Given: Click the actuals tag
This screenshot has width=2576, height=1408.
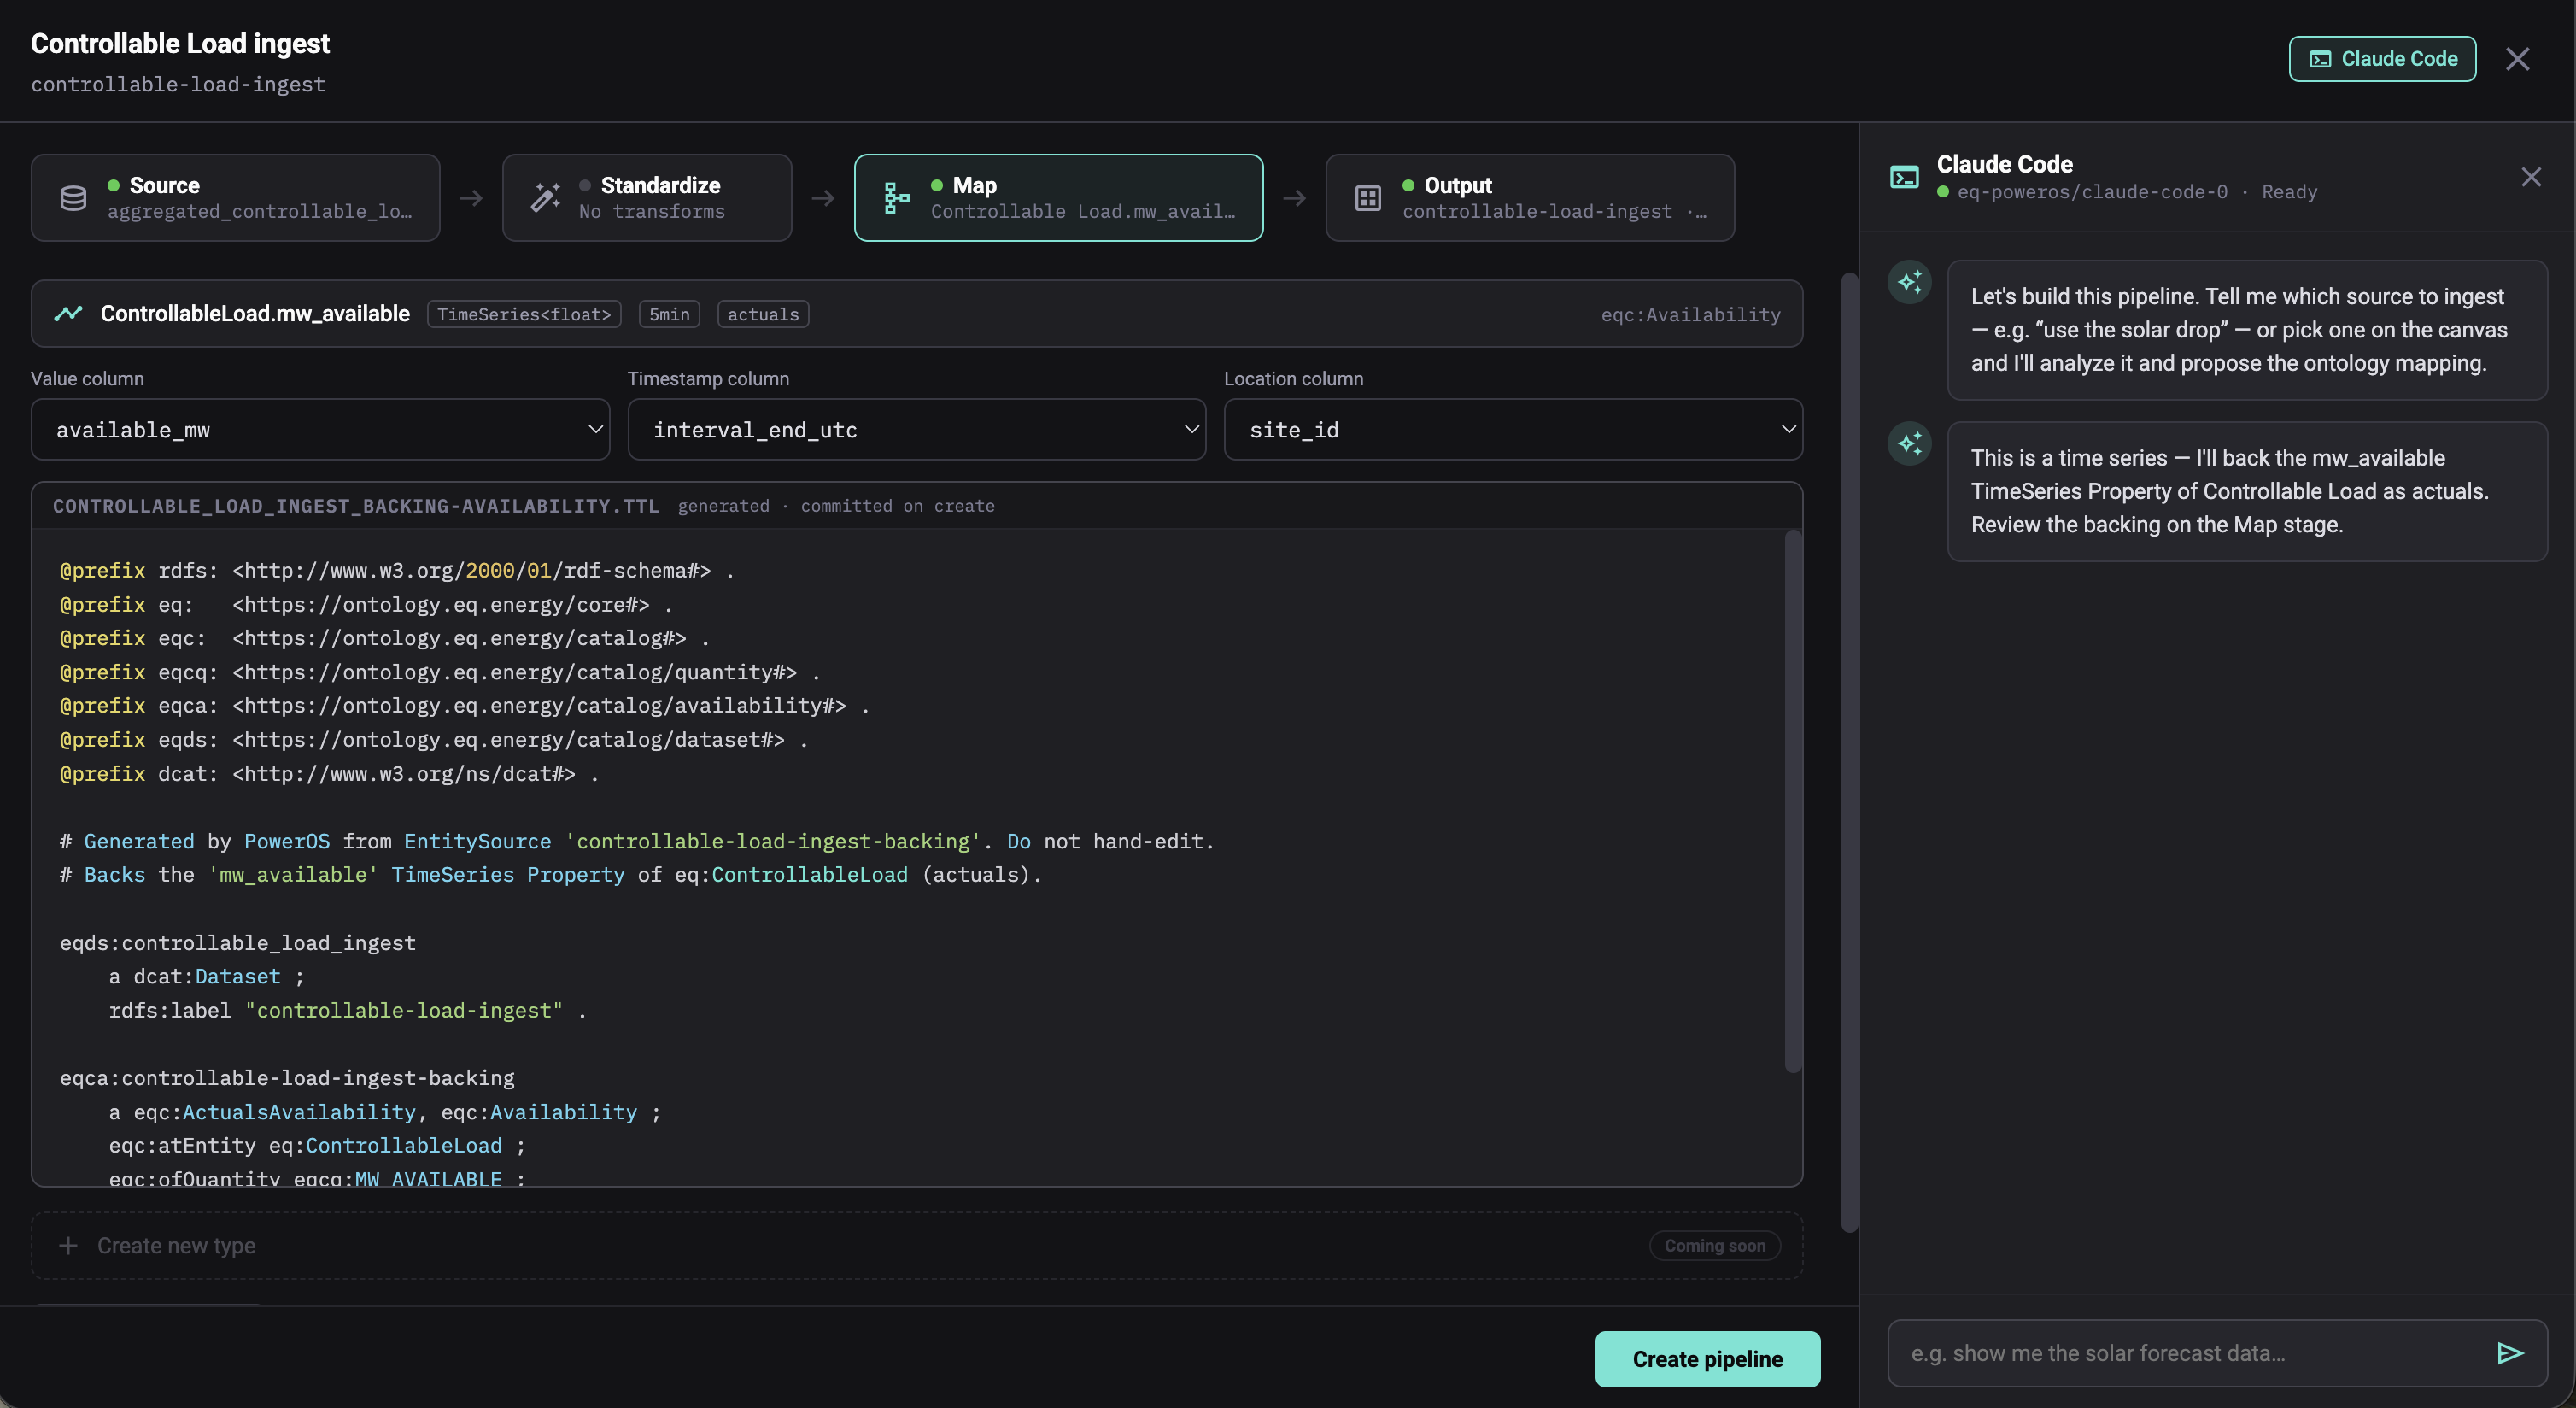Looking at the screenshot, I should 763,314.
